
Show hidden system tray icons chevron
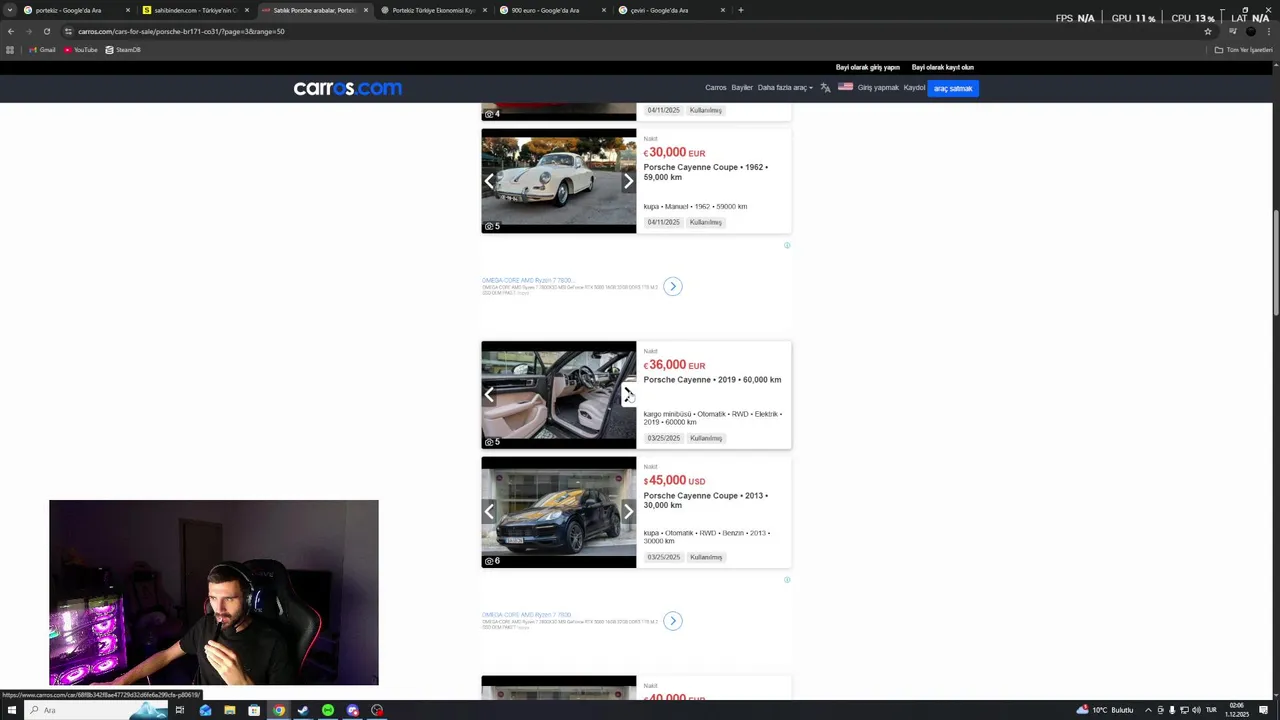point(1148,710)
